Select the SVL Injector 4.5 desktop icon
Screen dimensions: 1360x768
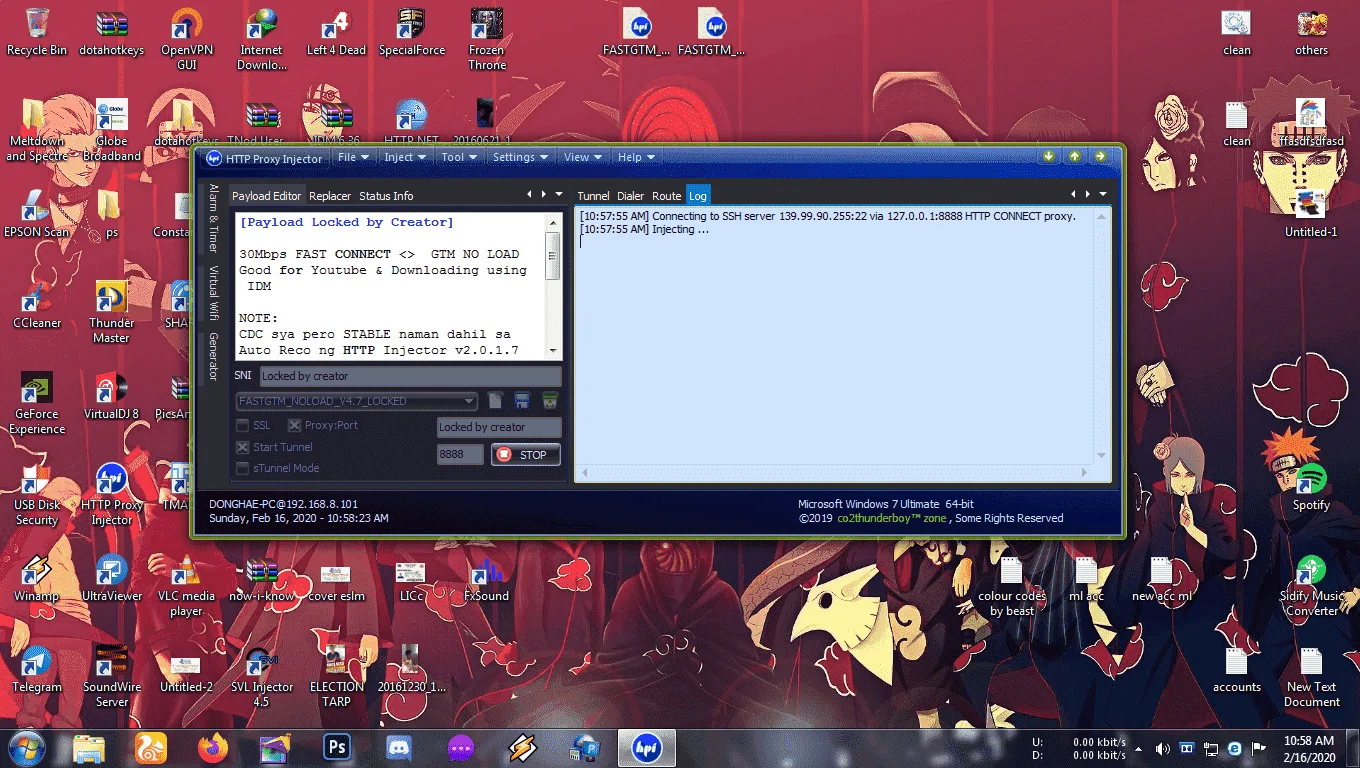(261, 677)
